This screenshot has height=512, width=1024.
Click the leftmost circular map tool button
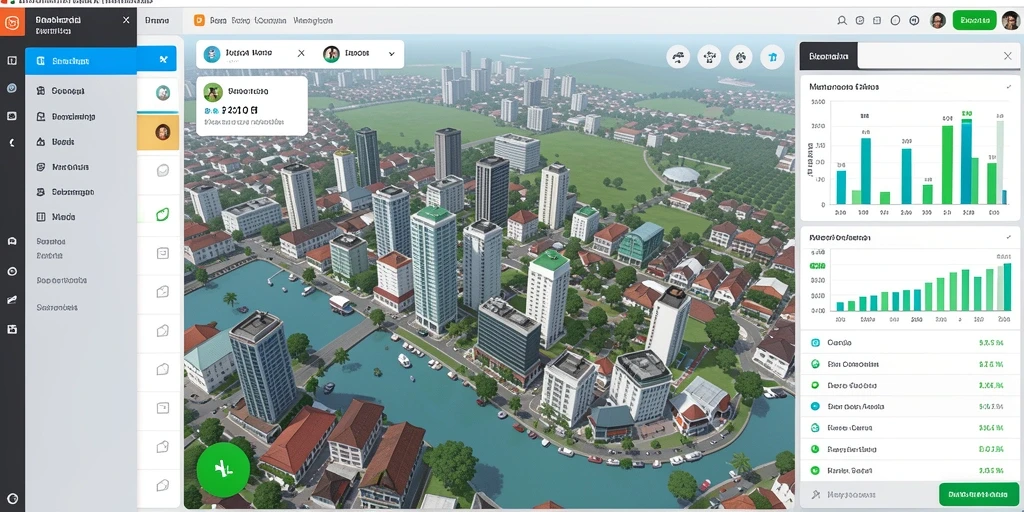pyautogui.click(x=679, y=57)
